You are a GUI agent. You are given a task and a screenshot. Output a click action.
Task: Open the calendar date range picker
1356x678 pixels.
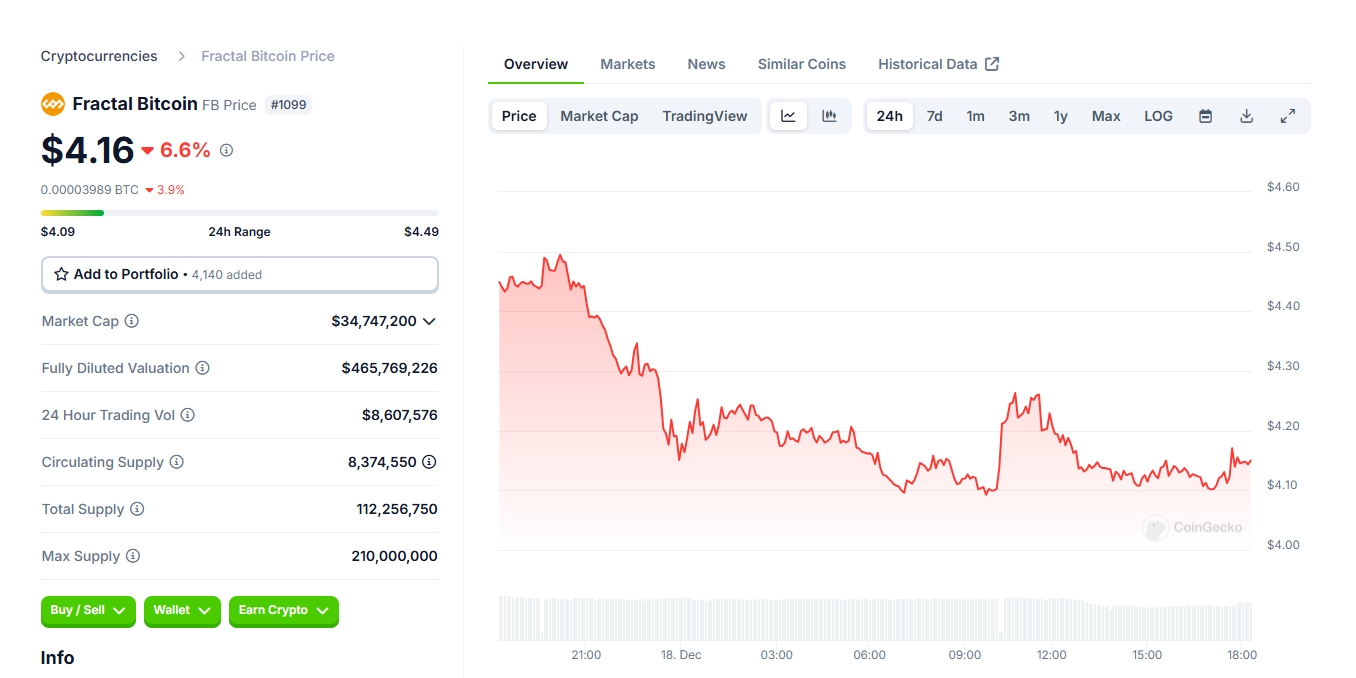click(1205, 116)
